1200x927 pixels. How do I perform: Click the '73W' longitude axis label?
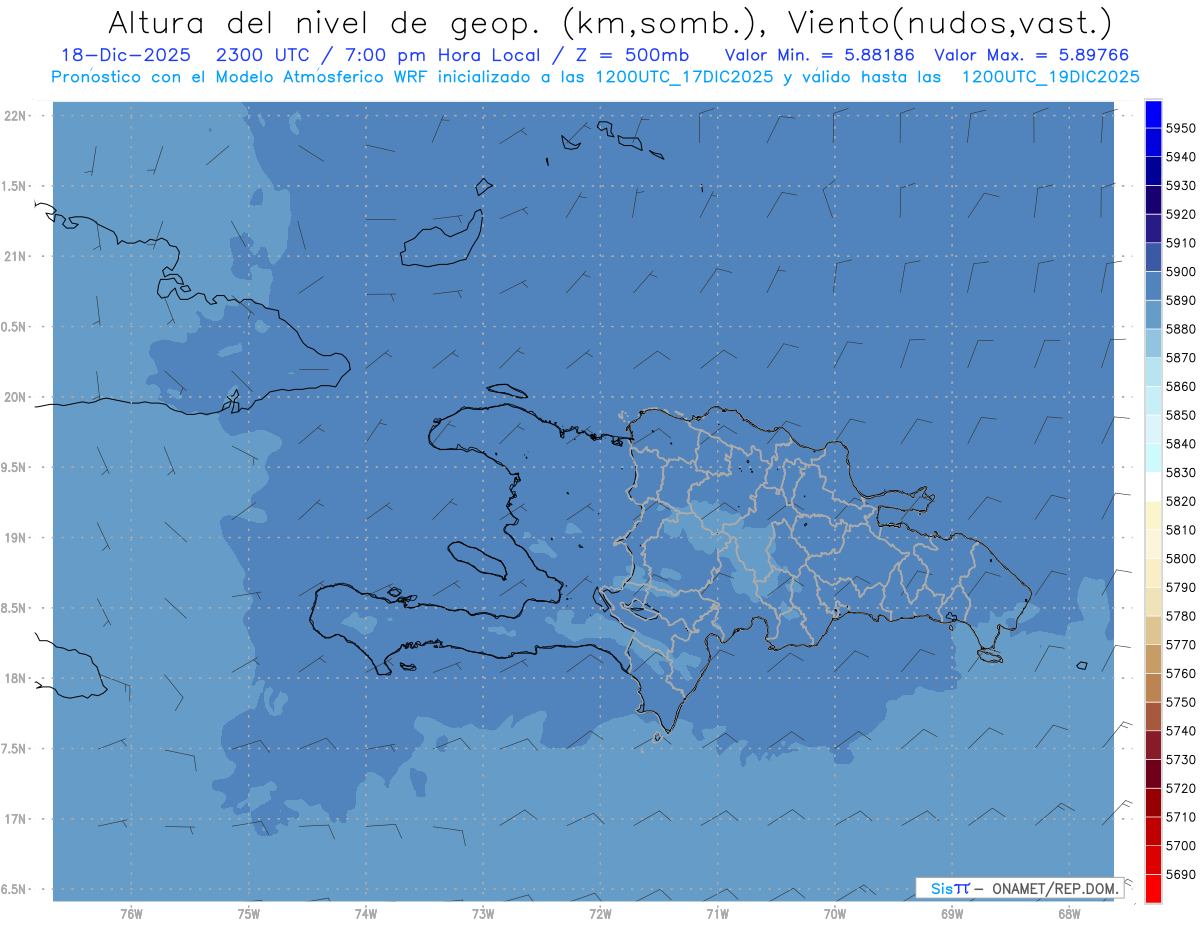point(483,914)
